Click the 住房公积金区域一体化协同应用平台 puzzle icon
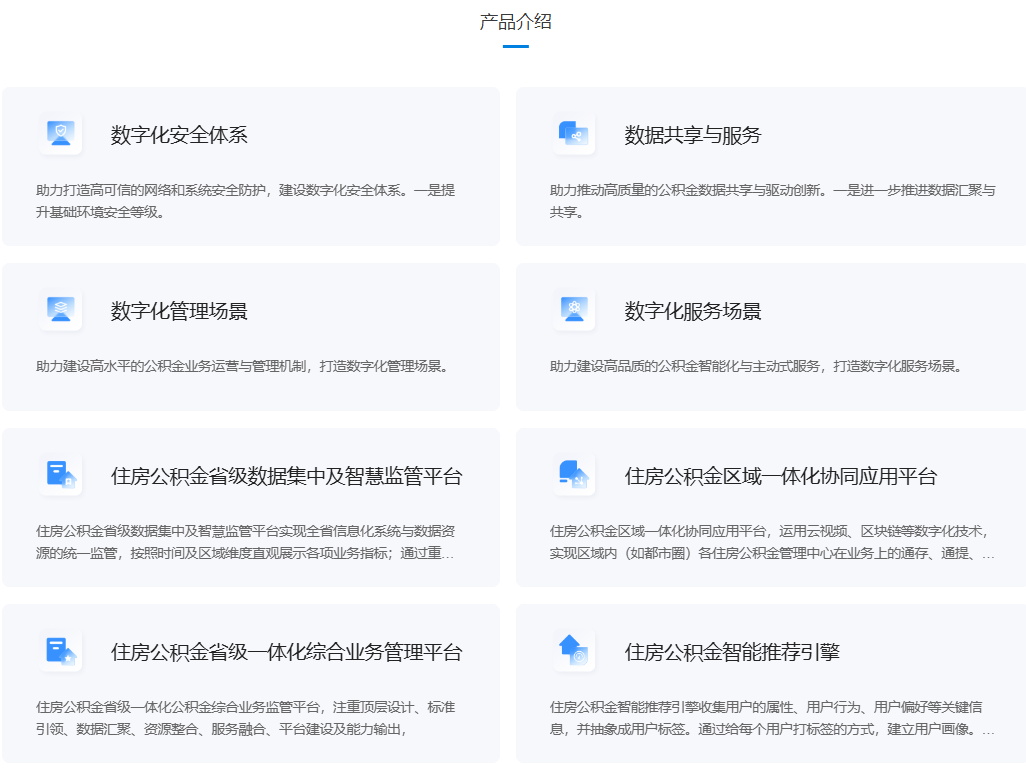This screenshot has height=772, width=1026. click(573, 477)
